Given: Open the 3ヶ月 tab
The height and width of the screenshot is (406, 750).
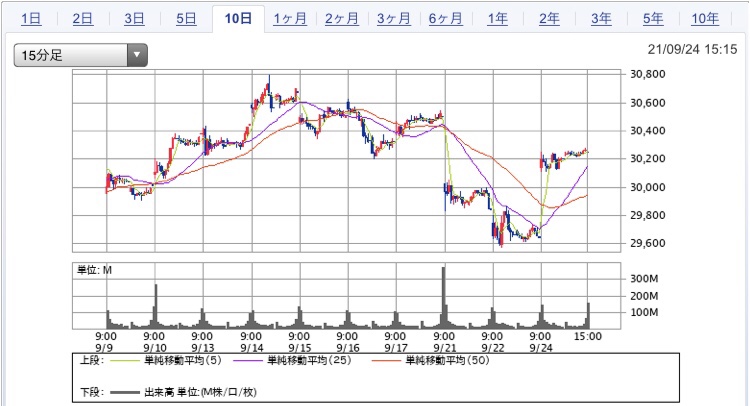Looking at the screenshot, I should [x=394, y=19].
